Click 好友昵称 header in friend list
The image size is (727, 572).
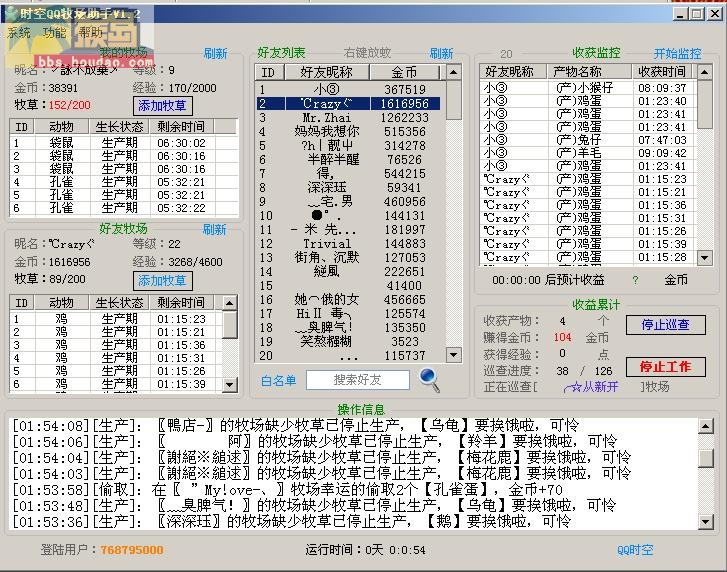coord(327,72)
